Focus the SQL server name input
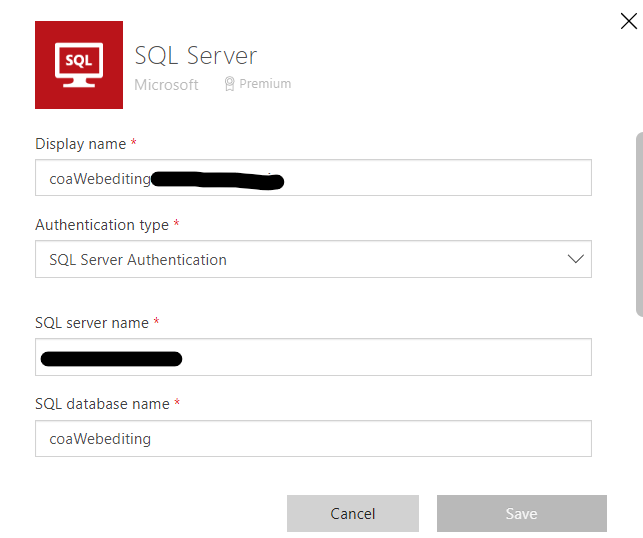643x538 pixels. point(313,357)
